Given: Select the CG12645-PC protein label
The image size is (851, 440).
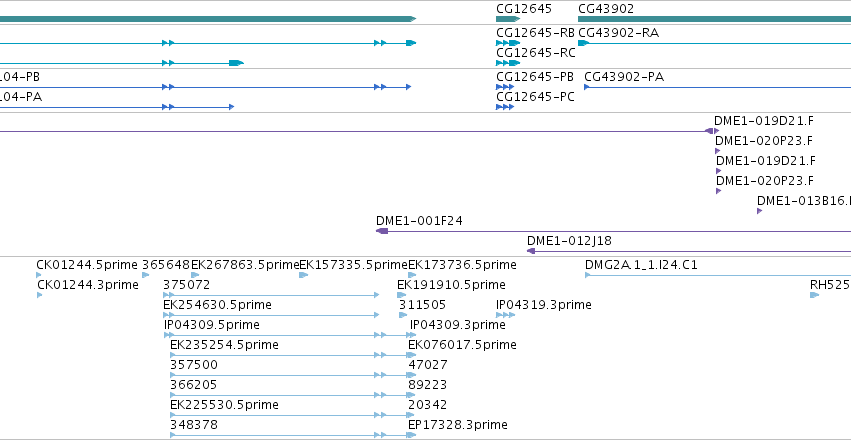Looking at the screenshot, I should 535,97.
